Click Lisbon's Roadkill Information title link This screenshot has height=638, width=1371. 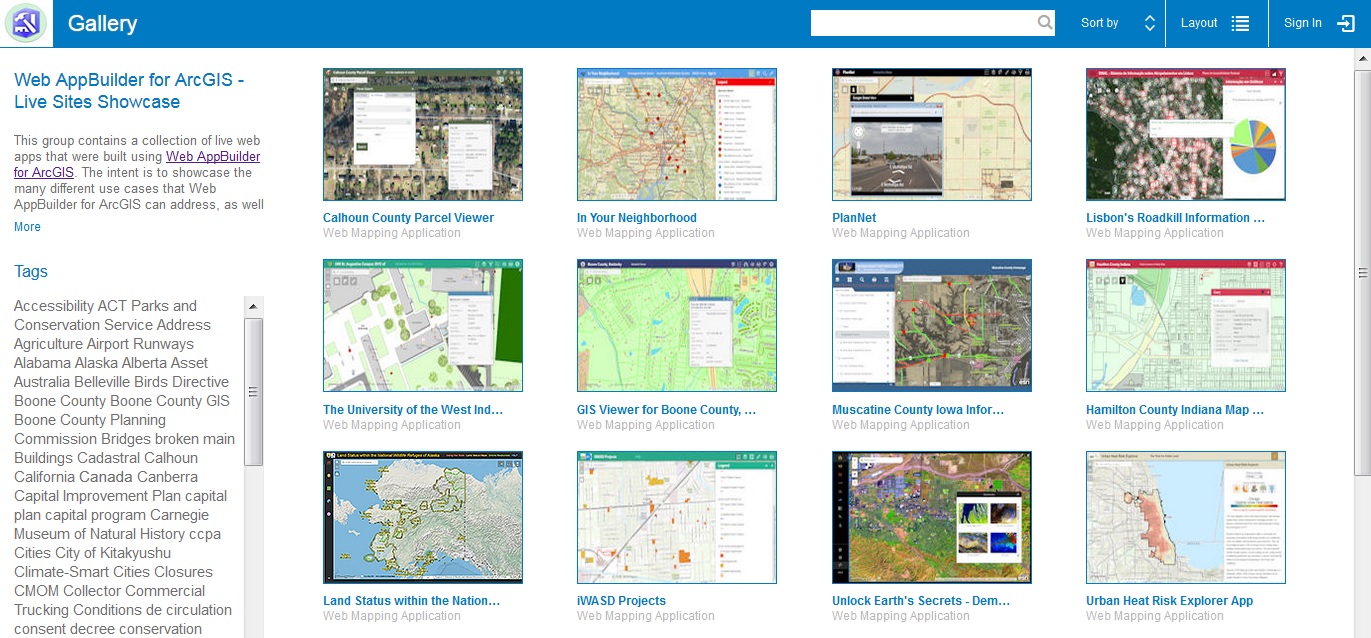1176,217
